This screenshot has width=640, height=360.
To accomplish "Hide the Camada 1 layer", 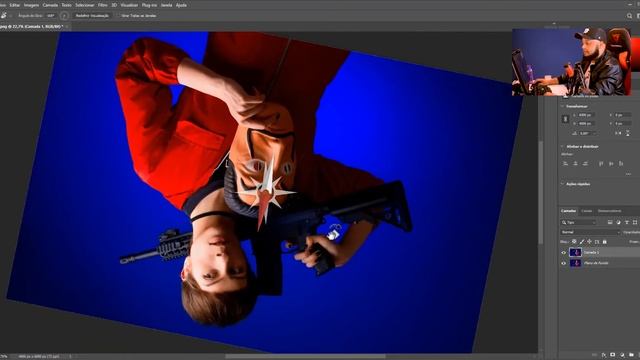I will pyautogui.click(x=564, y=253).
